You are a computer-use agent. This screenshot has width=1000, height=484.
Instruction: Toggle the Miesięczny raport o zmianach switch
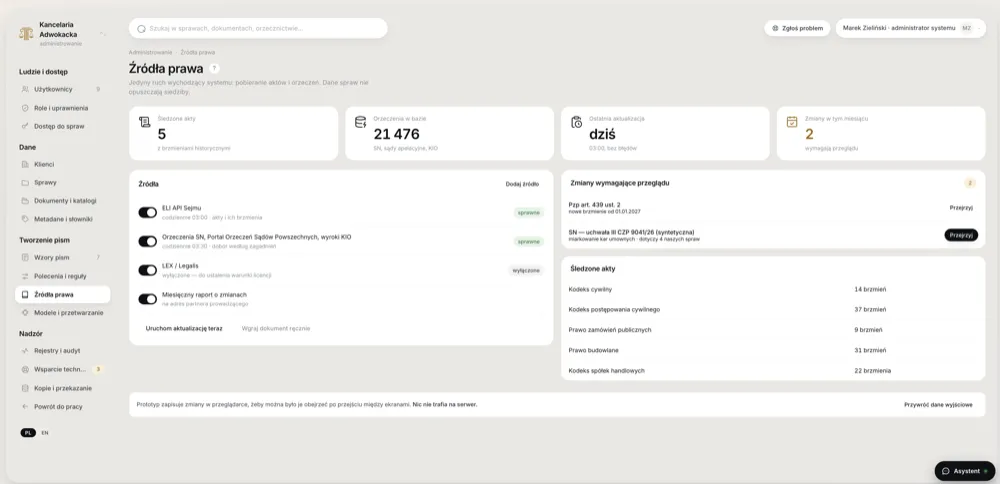click(x=147, y=299)
